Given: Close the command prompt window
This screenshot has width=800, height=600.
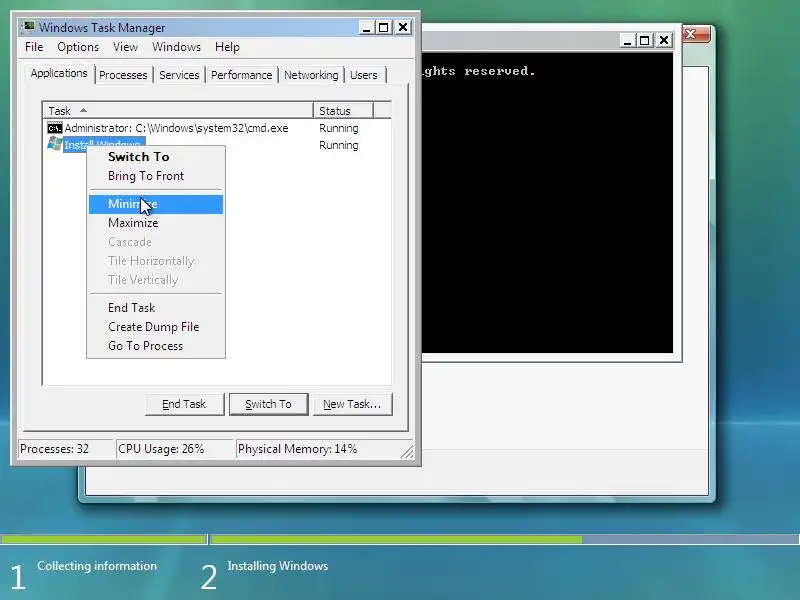Looking at the screenshot, I should 664,40.
